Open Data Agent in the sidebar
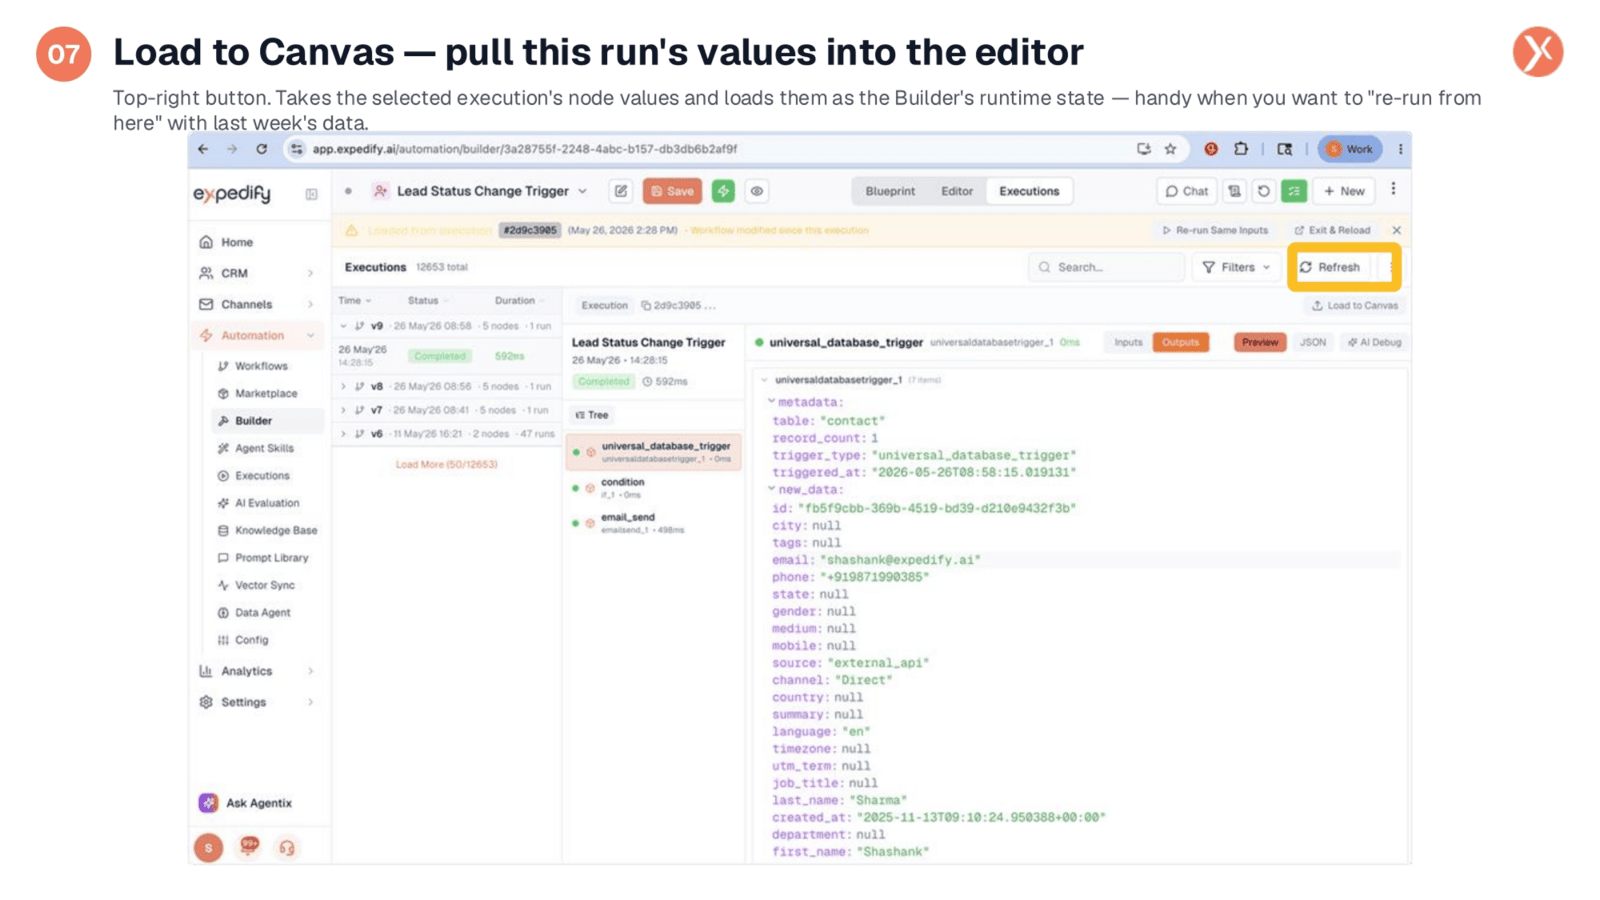This screenshot has height=900, width=1600. pyautogui.click(x=262, y=612)
